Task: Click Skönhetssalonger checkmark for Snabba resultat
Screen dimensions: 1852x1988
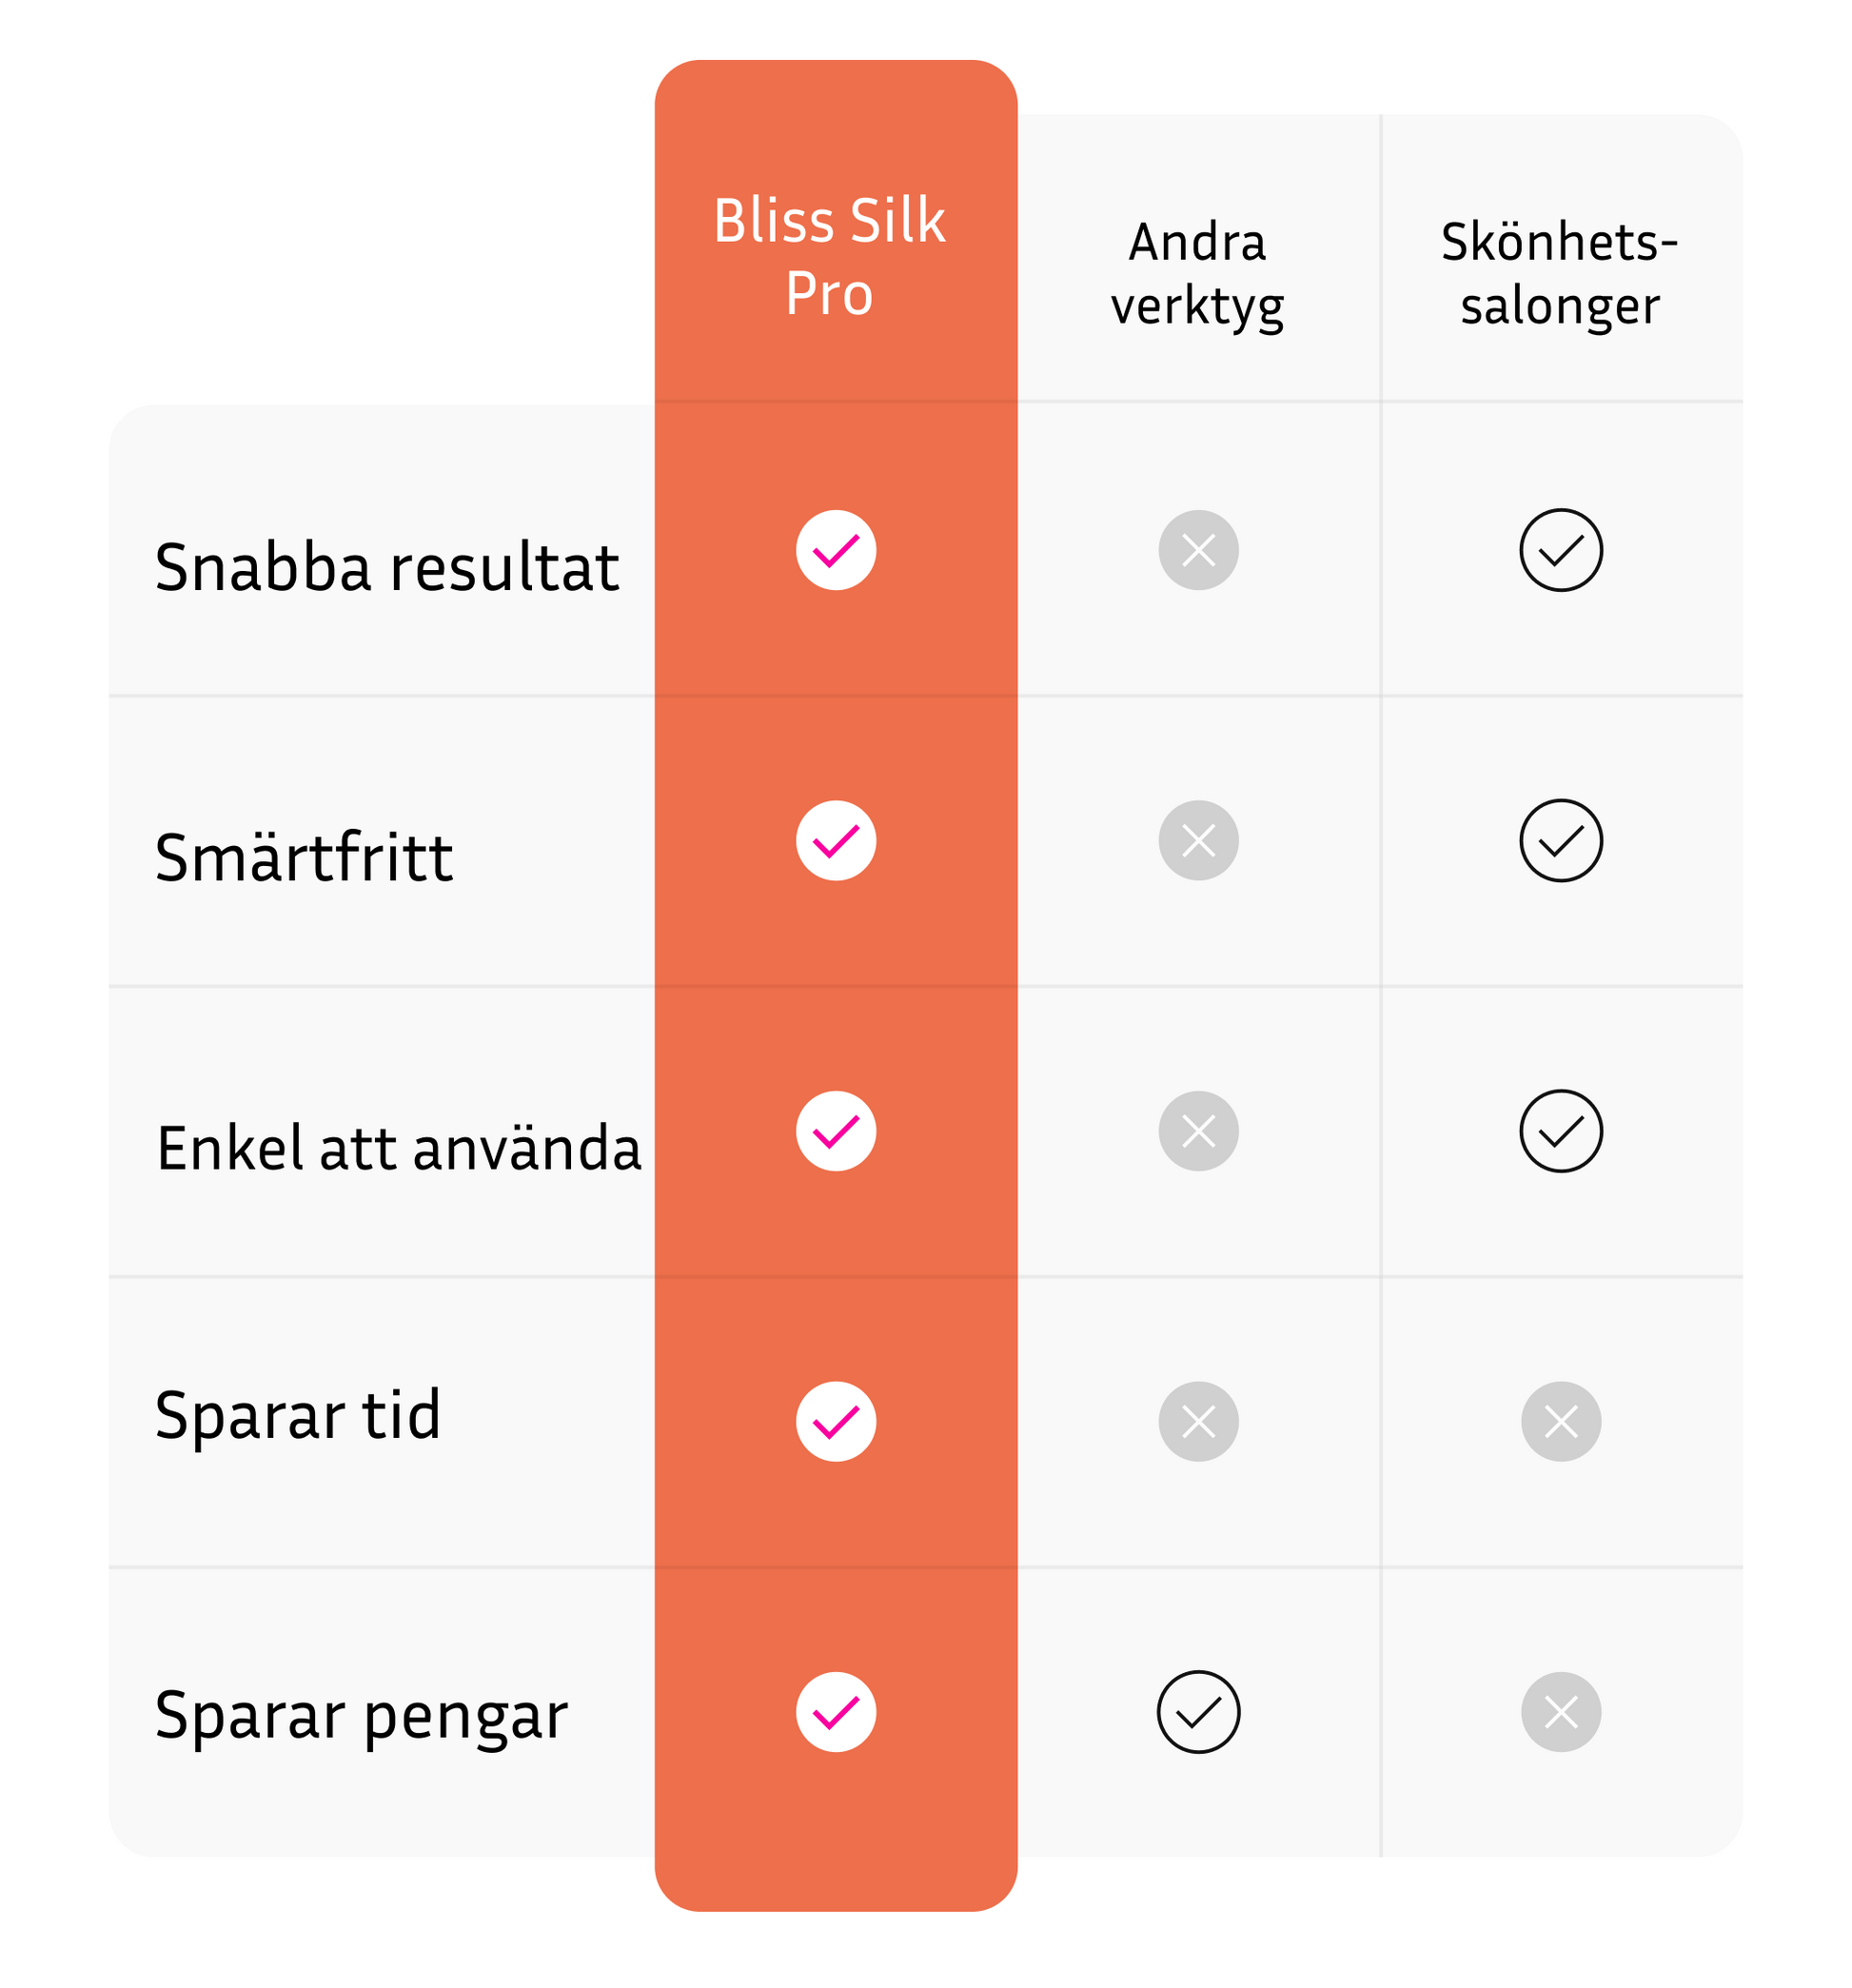Action: (x=1560, y=550)
